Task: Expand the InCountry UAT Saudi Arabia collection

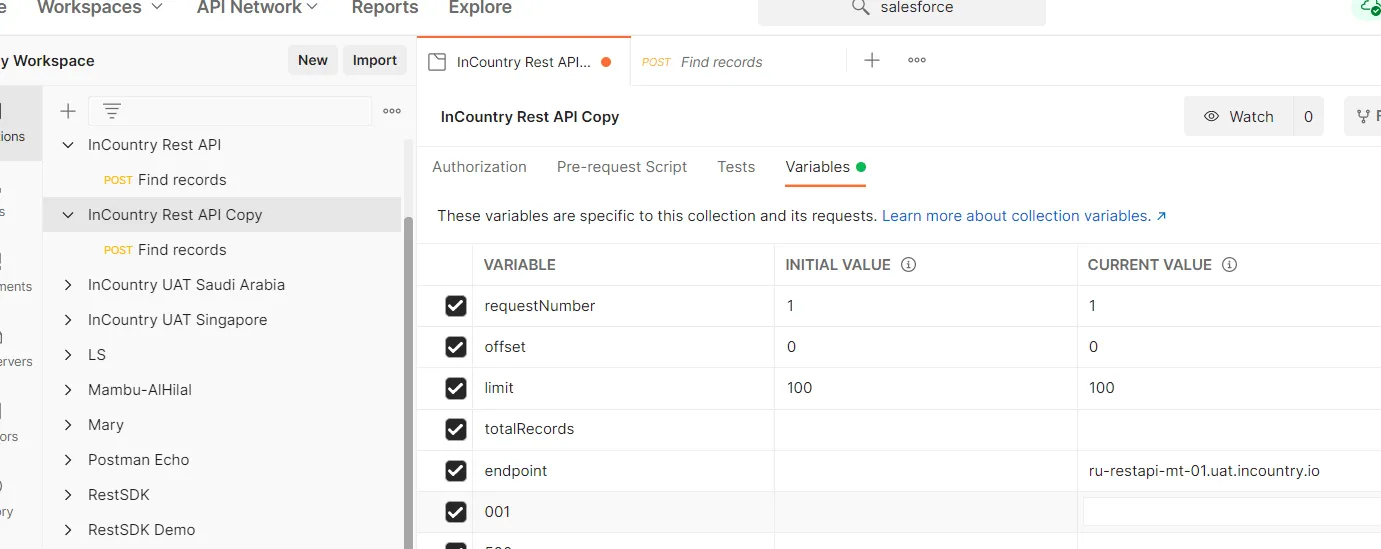Action: coord(68,285)
